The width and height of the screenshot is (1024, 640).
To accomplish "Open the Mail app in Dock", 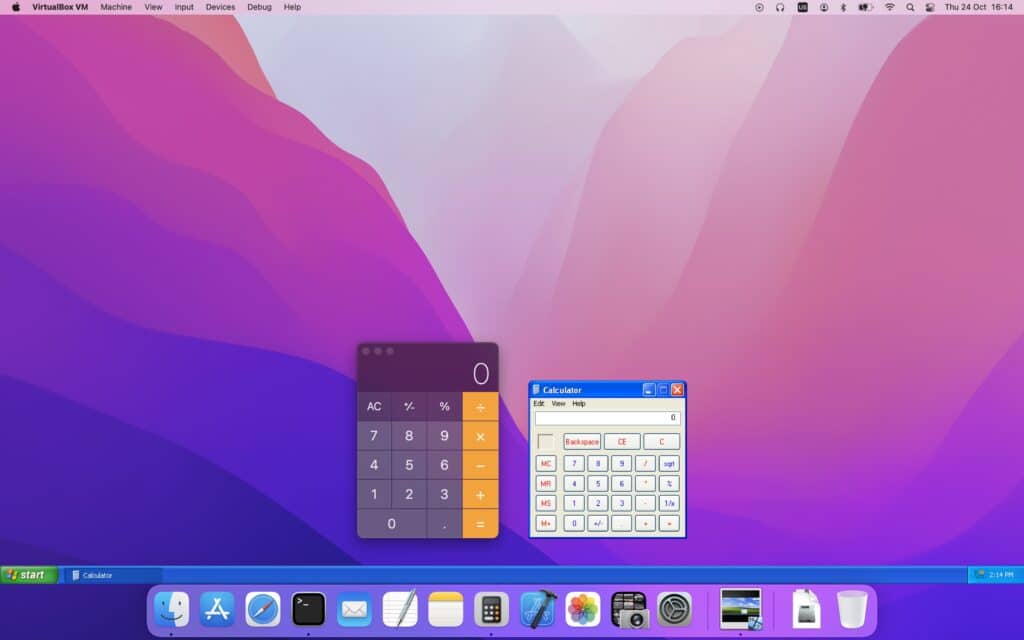I will click(354, 609).
